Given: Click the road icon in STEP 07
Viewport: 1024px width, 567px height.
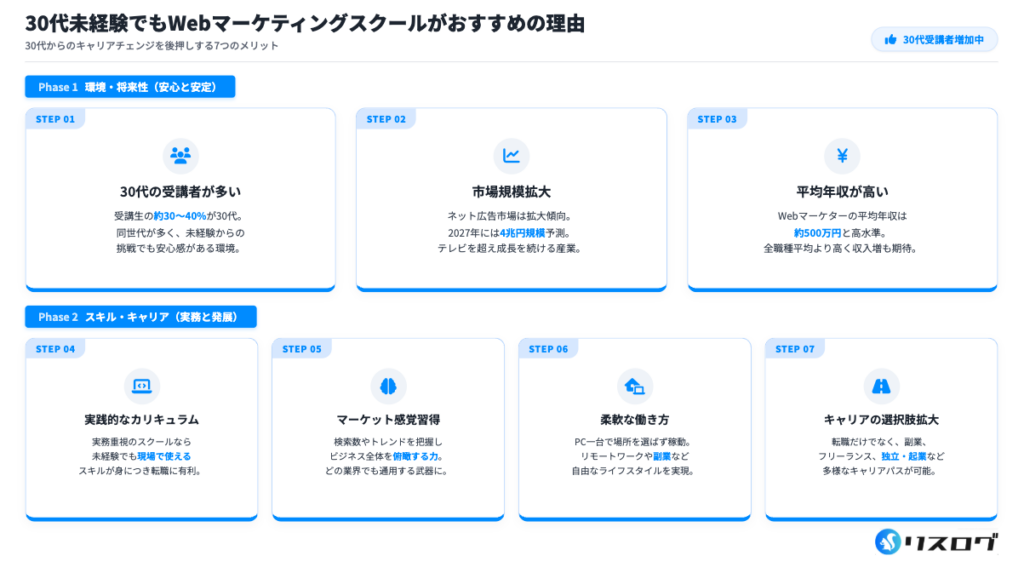Looking at the screenshot, I should tap(881, 385).
